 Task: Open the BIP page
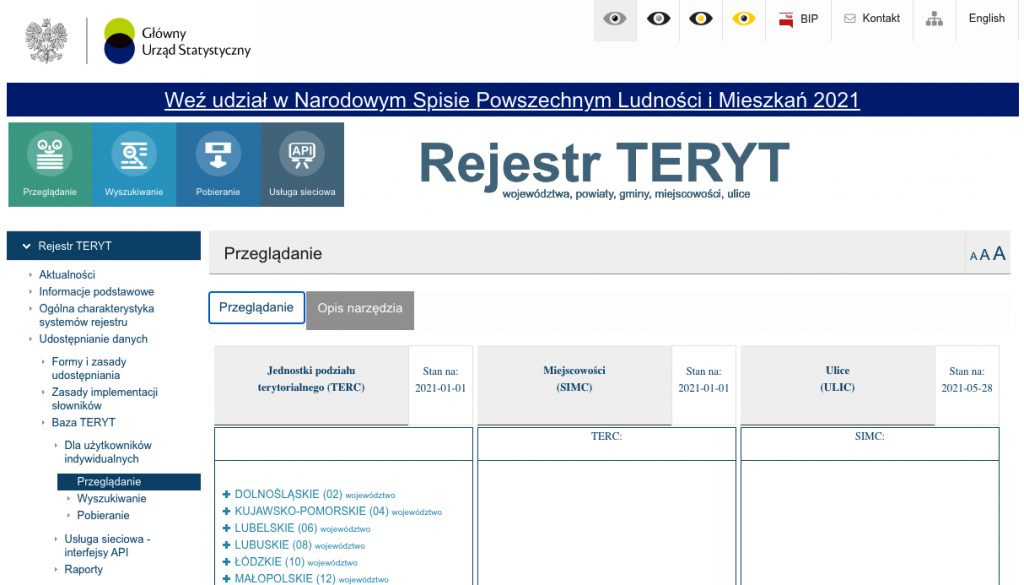pyautogui.click(x=798, y=19)
